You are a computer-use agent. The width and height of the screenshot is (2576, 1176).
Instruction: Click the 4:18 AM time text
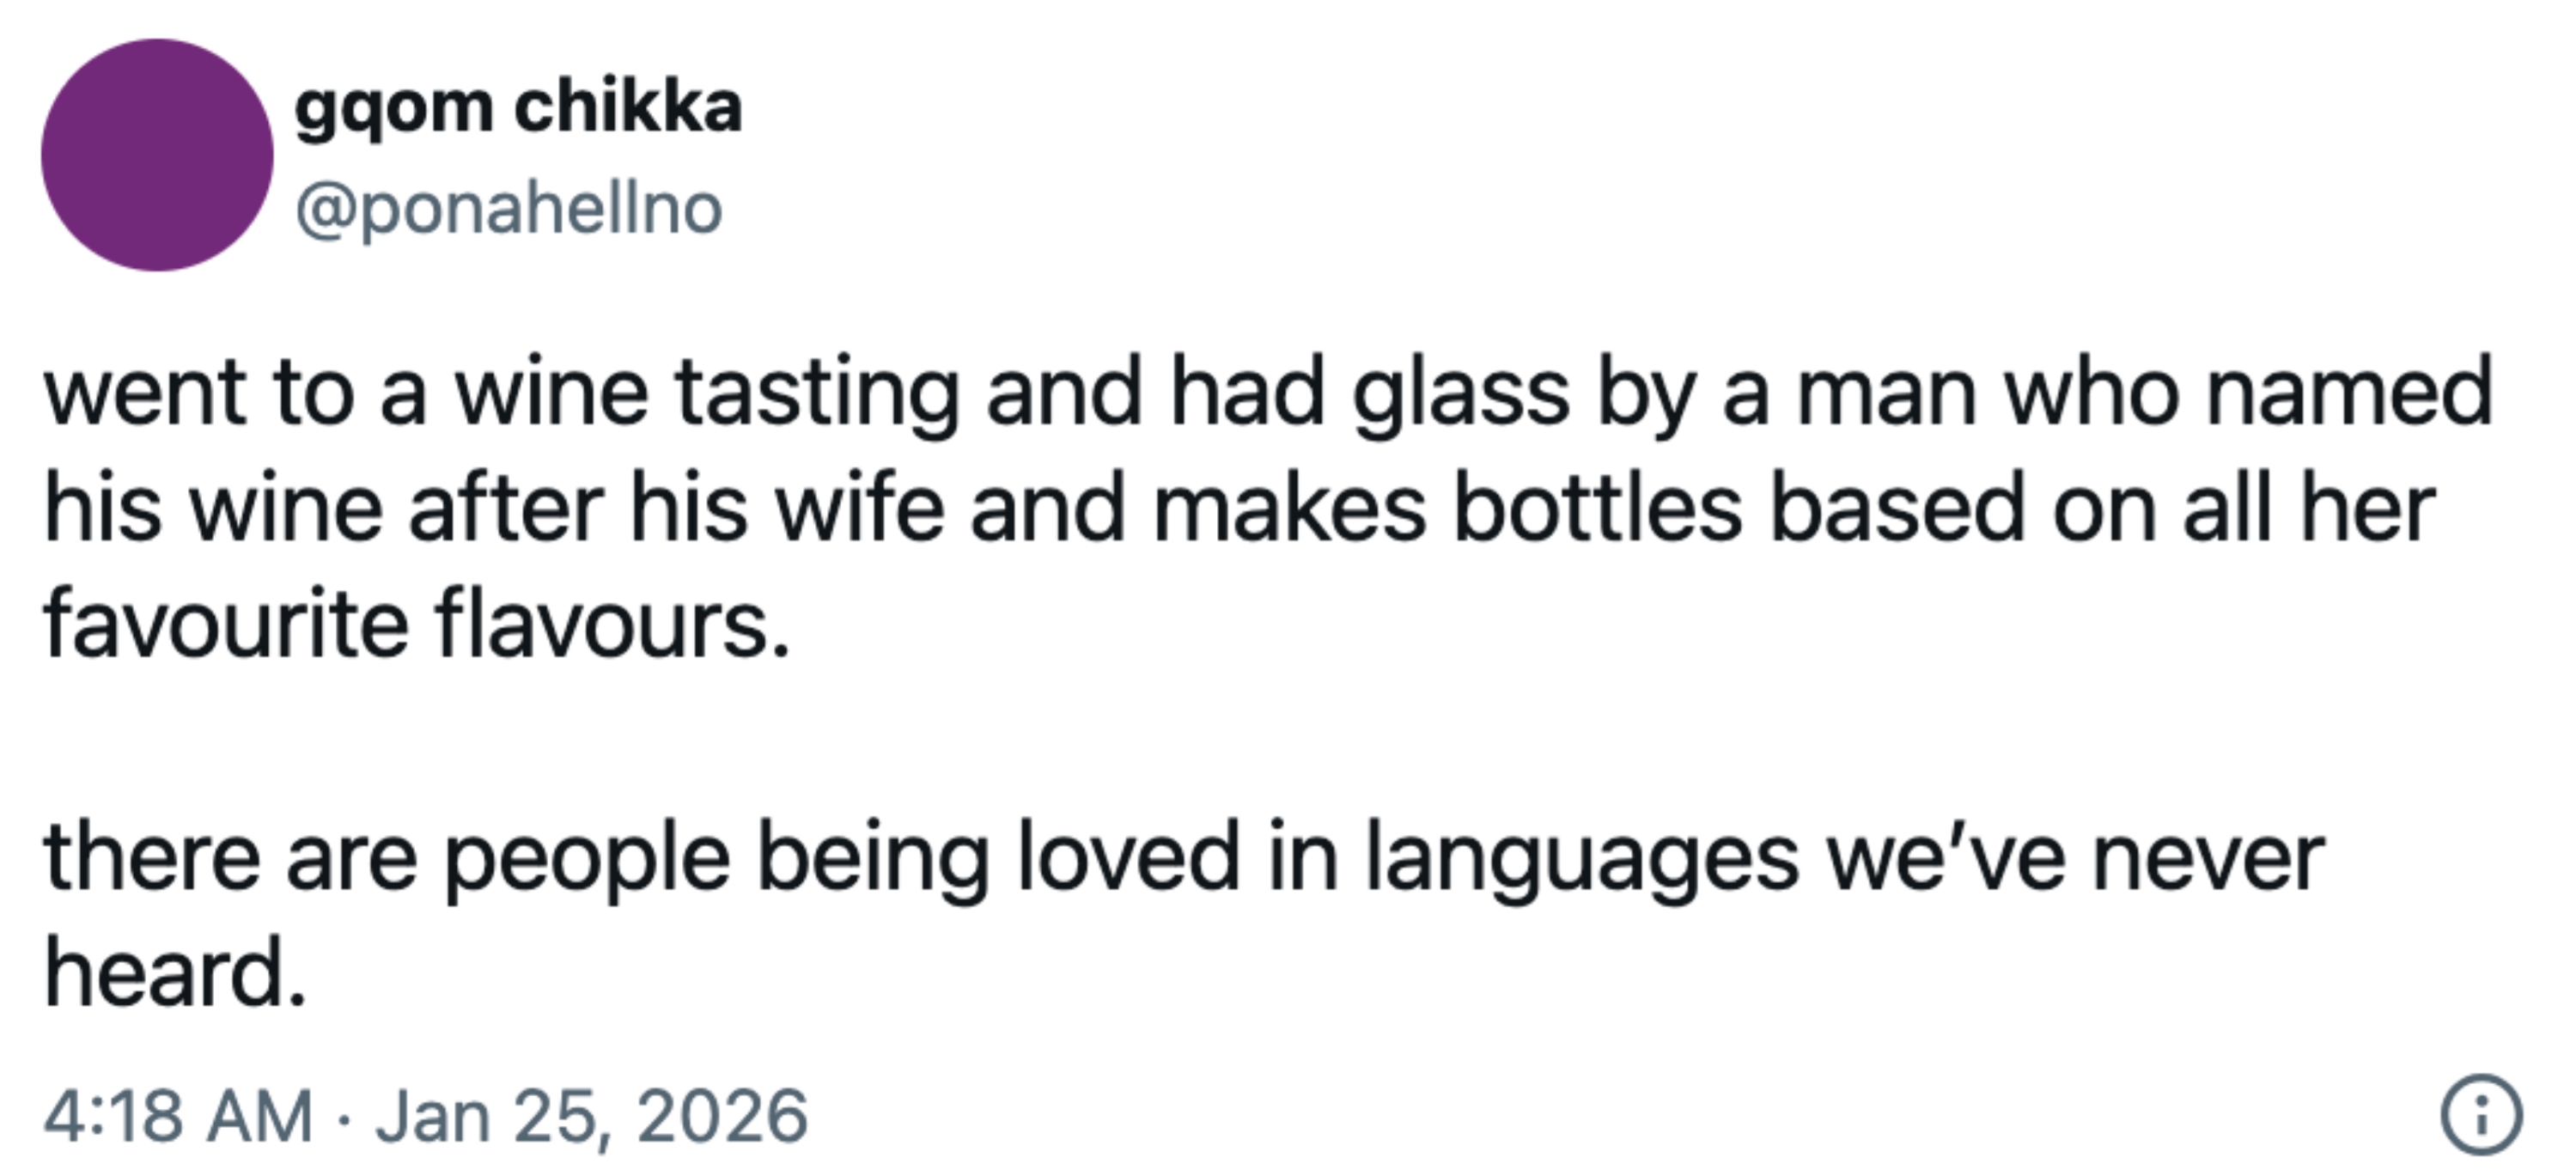coord(178,1116)
